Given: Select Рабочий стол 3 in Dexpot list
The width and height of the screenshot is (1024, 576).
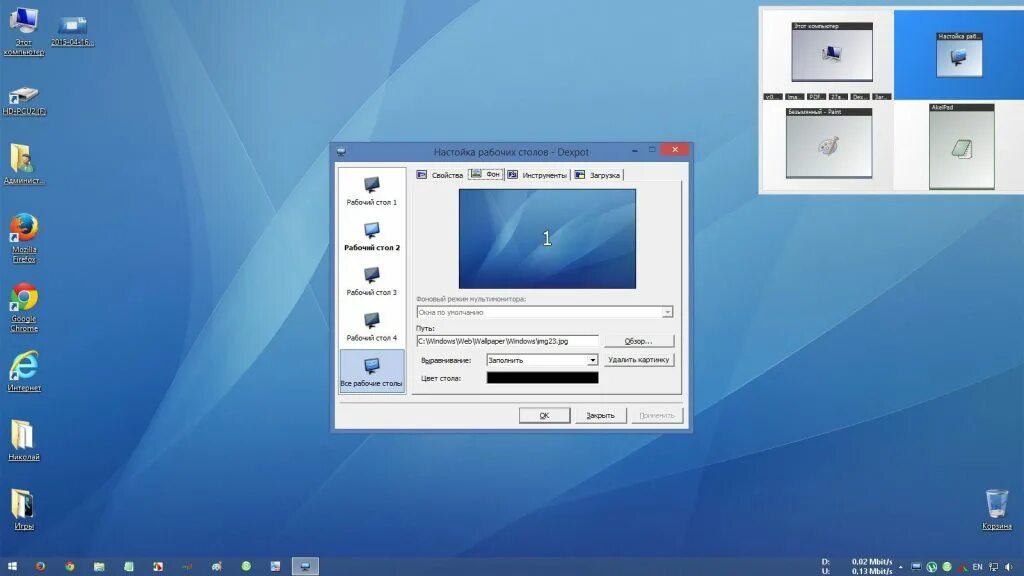Looking at the screenshot, I should 372,281.
